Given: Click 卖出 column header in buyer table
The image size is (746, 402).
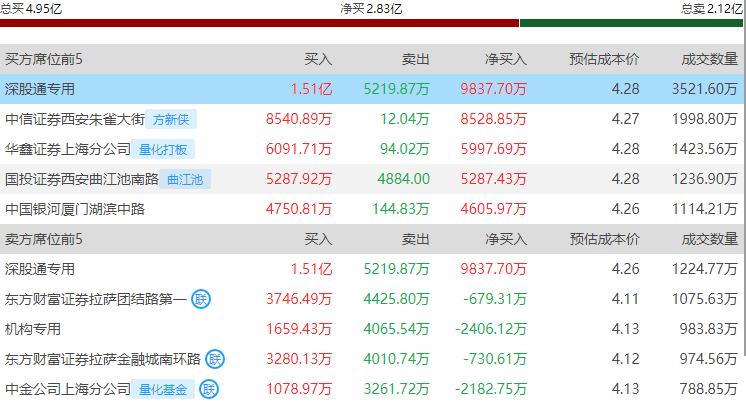Looking at the screenshot, I should tap(415, 59).
